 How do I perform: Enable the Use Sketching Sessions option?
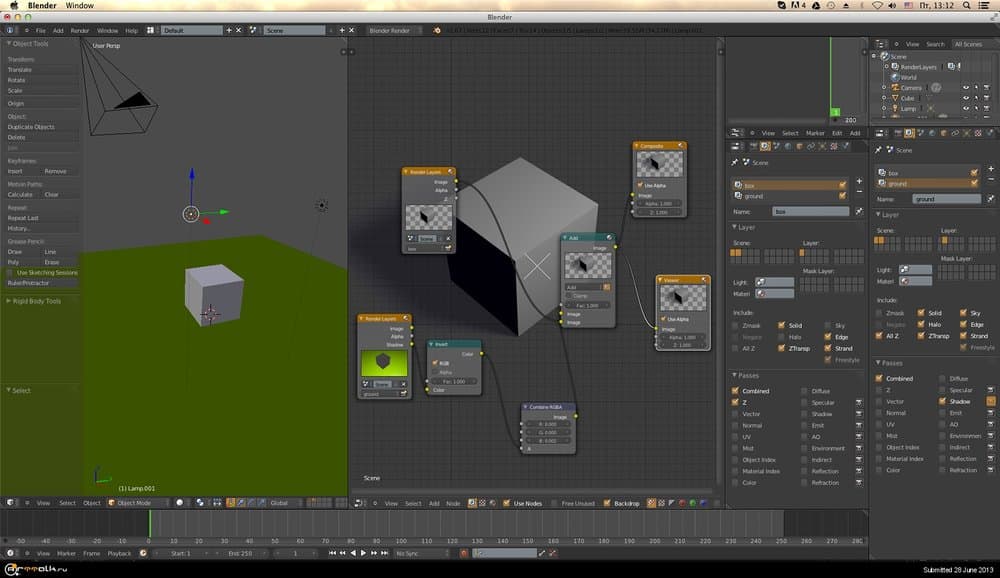pos(11,272)
